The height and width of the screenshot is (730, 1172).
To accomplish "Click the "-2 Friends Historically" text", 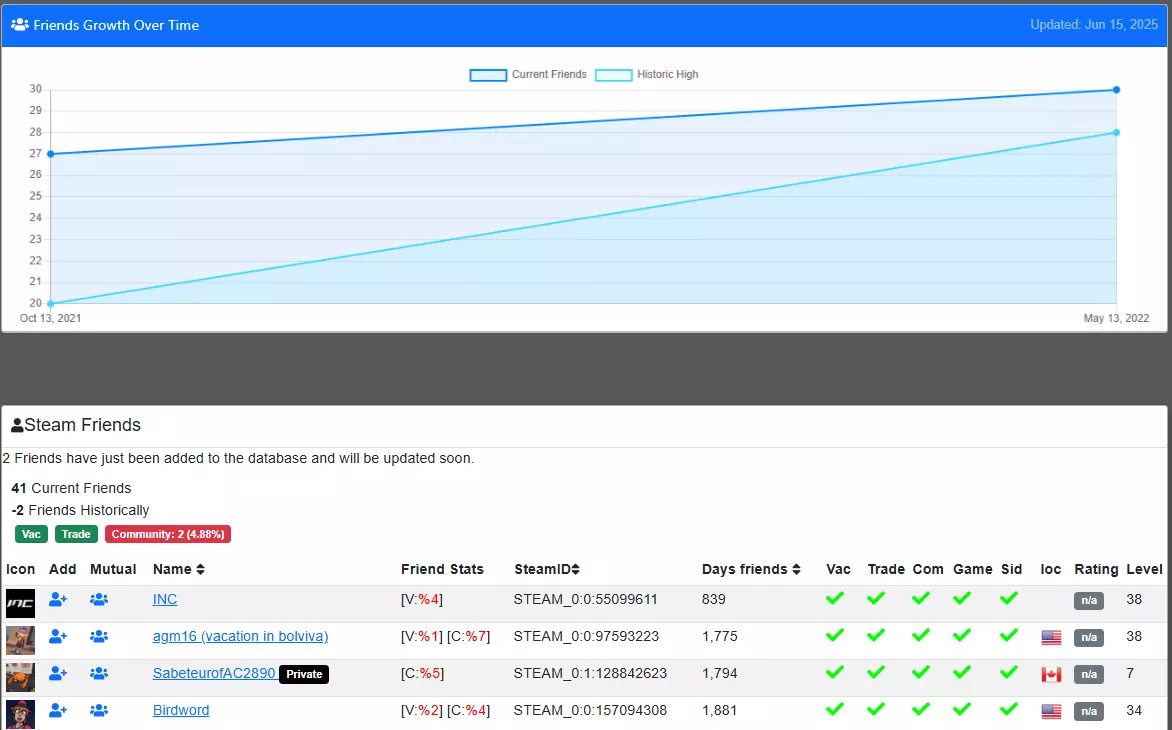I will point(80,510).
